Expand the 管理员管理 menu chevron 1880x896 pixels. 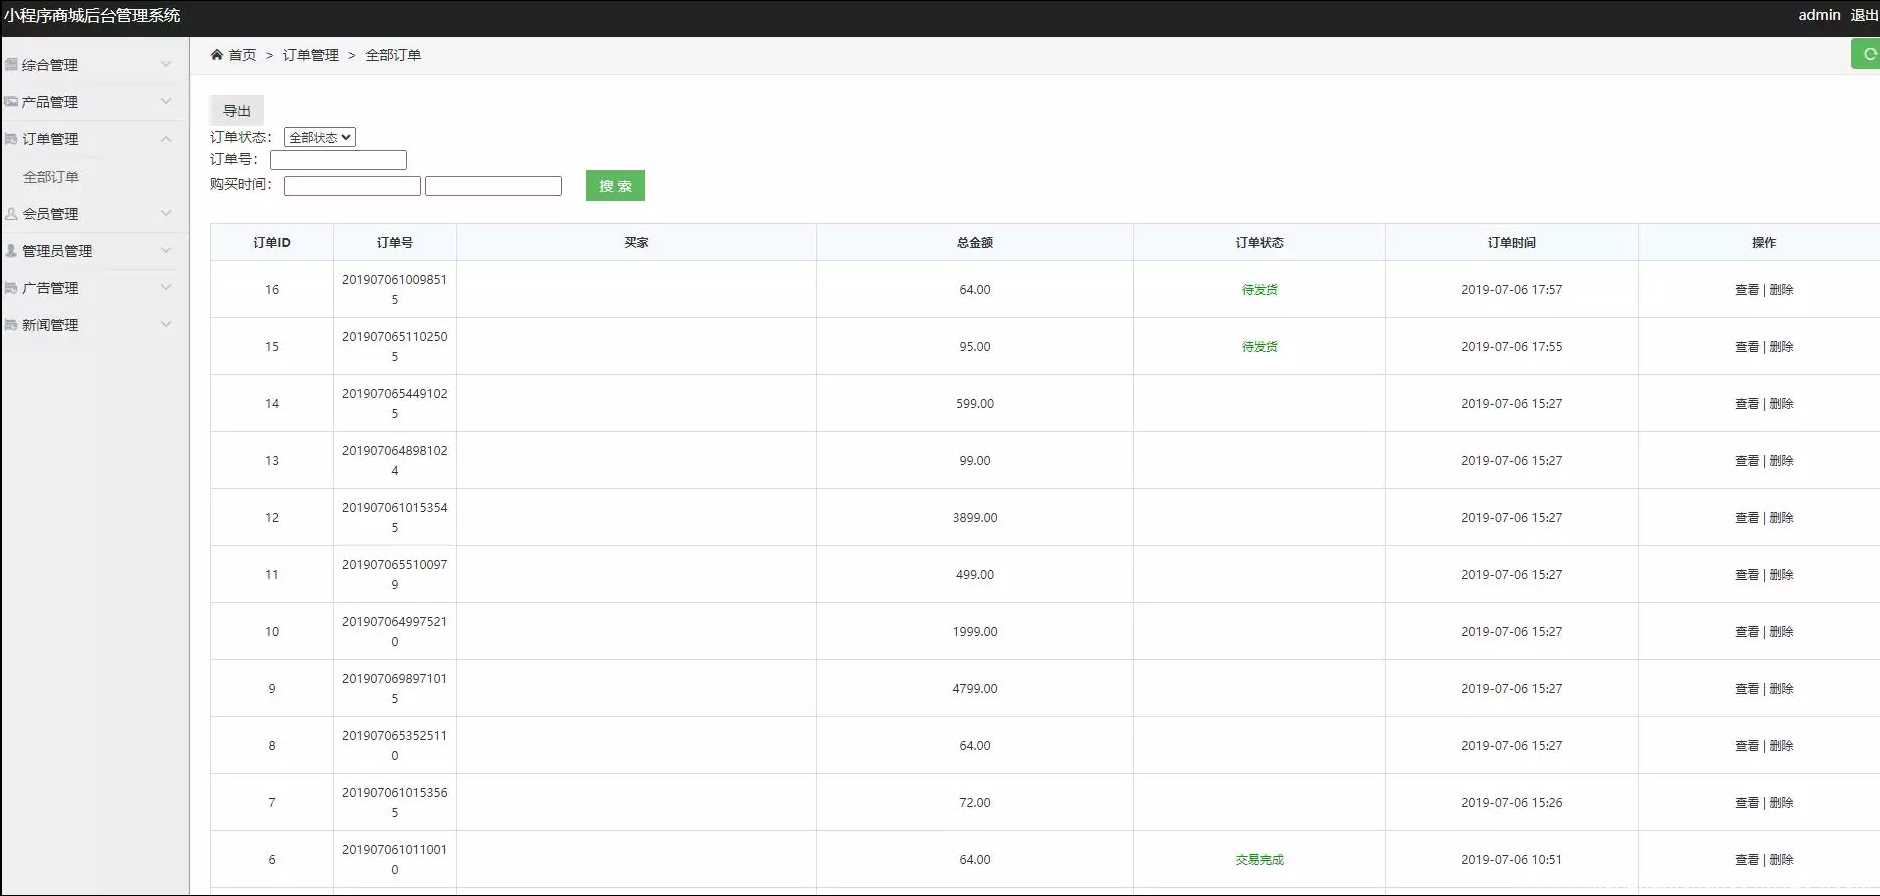coord(166,250)
